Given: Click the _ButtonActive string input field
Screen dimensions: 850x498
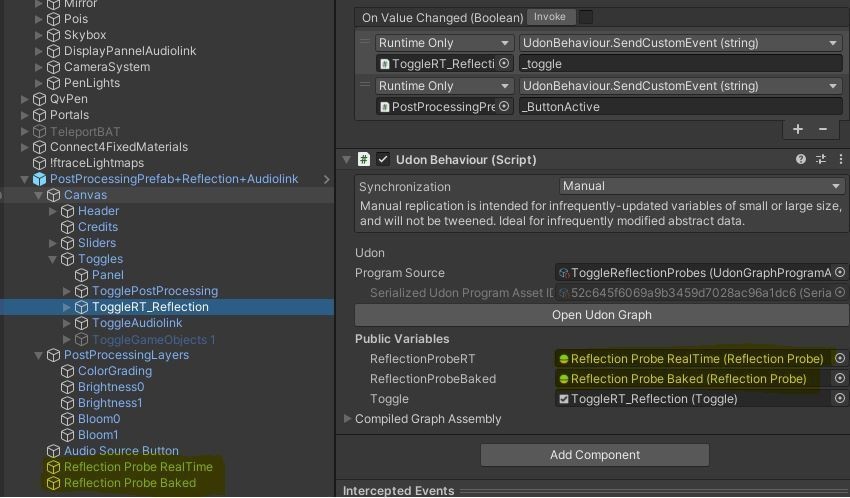Looking at the screenshot, I should [x=680, y=107].
